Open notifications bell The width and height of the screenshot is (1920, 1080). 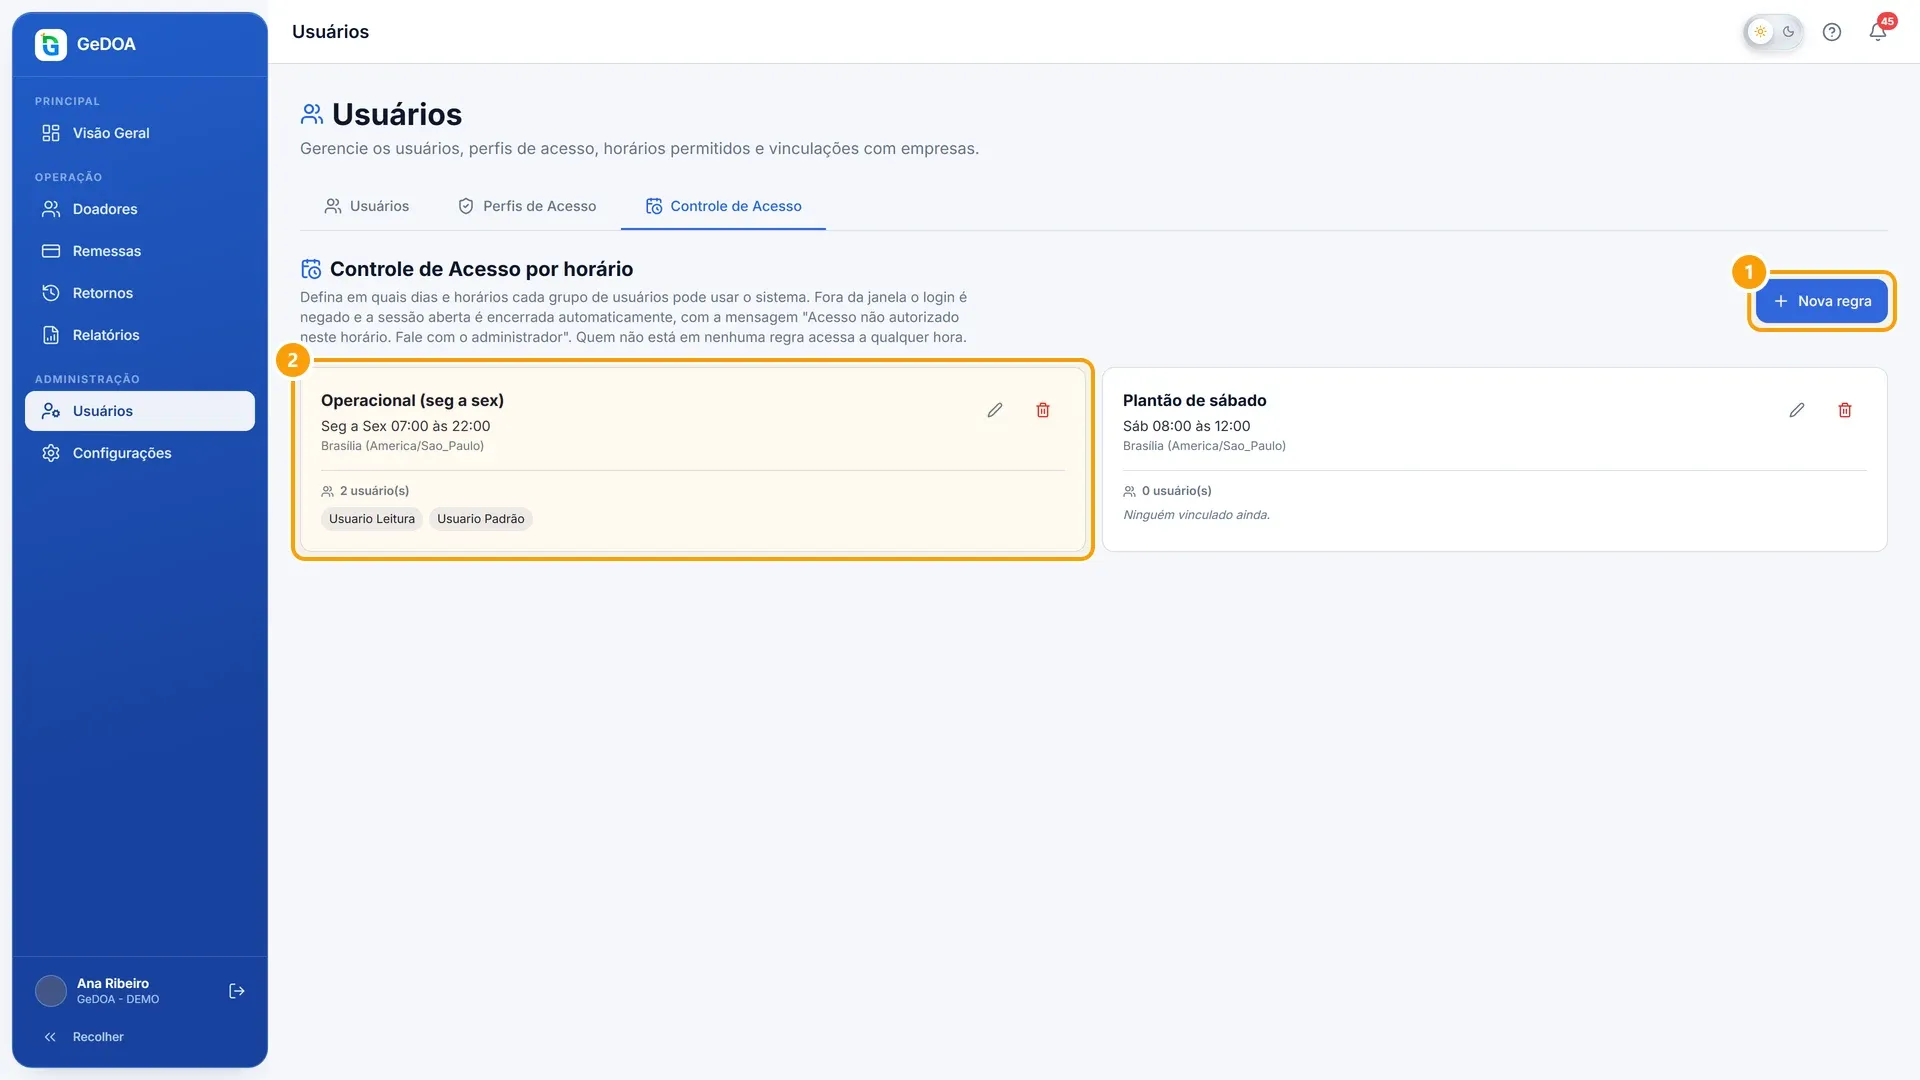[1878, 32]
